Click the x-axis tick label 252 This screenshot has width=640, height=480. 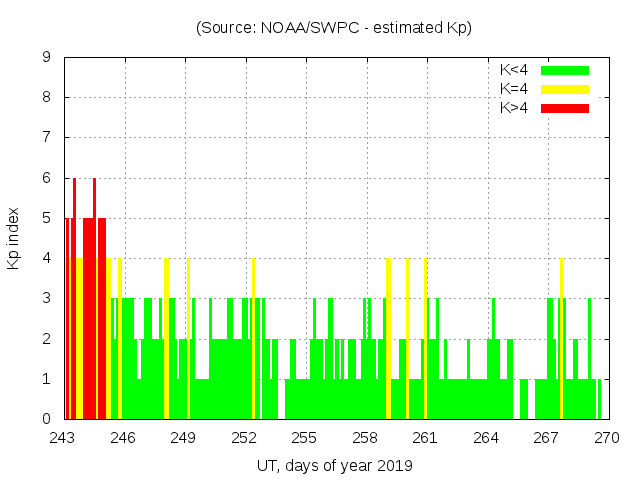245,438
